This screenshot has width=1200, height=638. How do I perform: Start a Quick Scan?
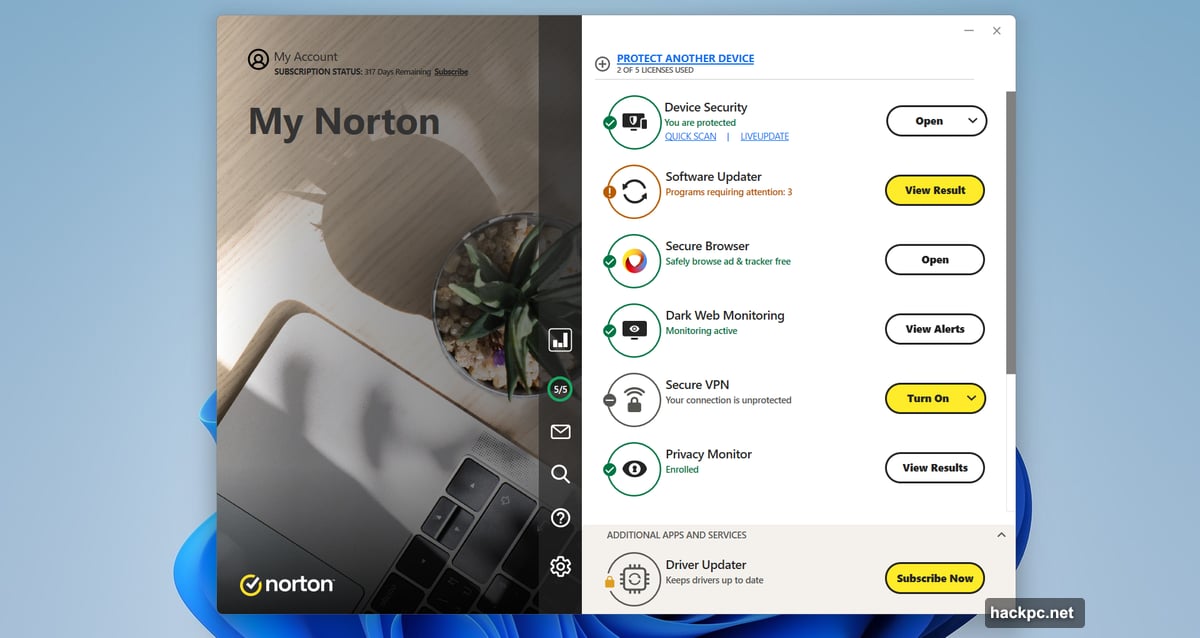click(691, 136)
